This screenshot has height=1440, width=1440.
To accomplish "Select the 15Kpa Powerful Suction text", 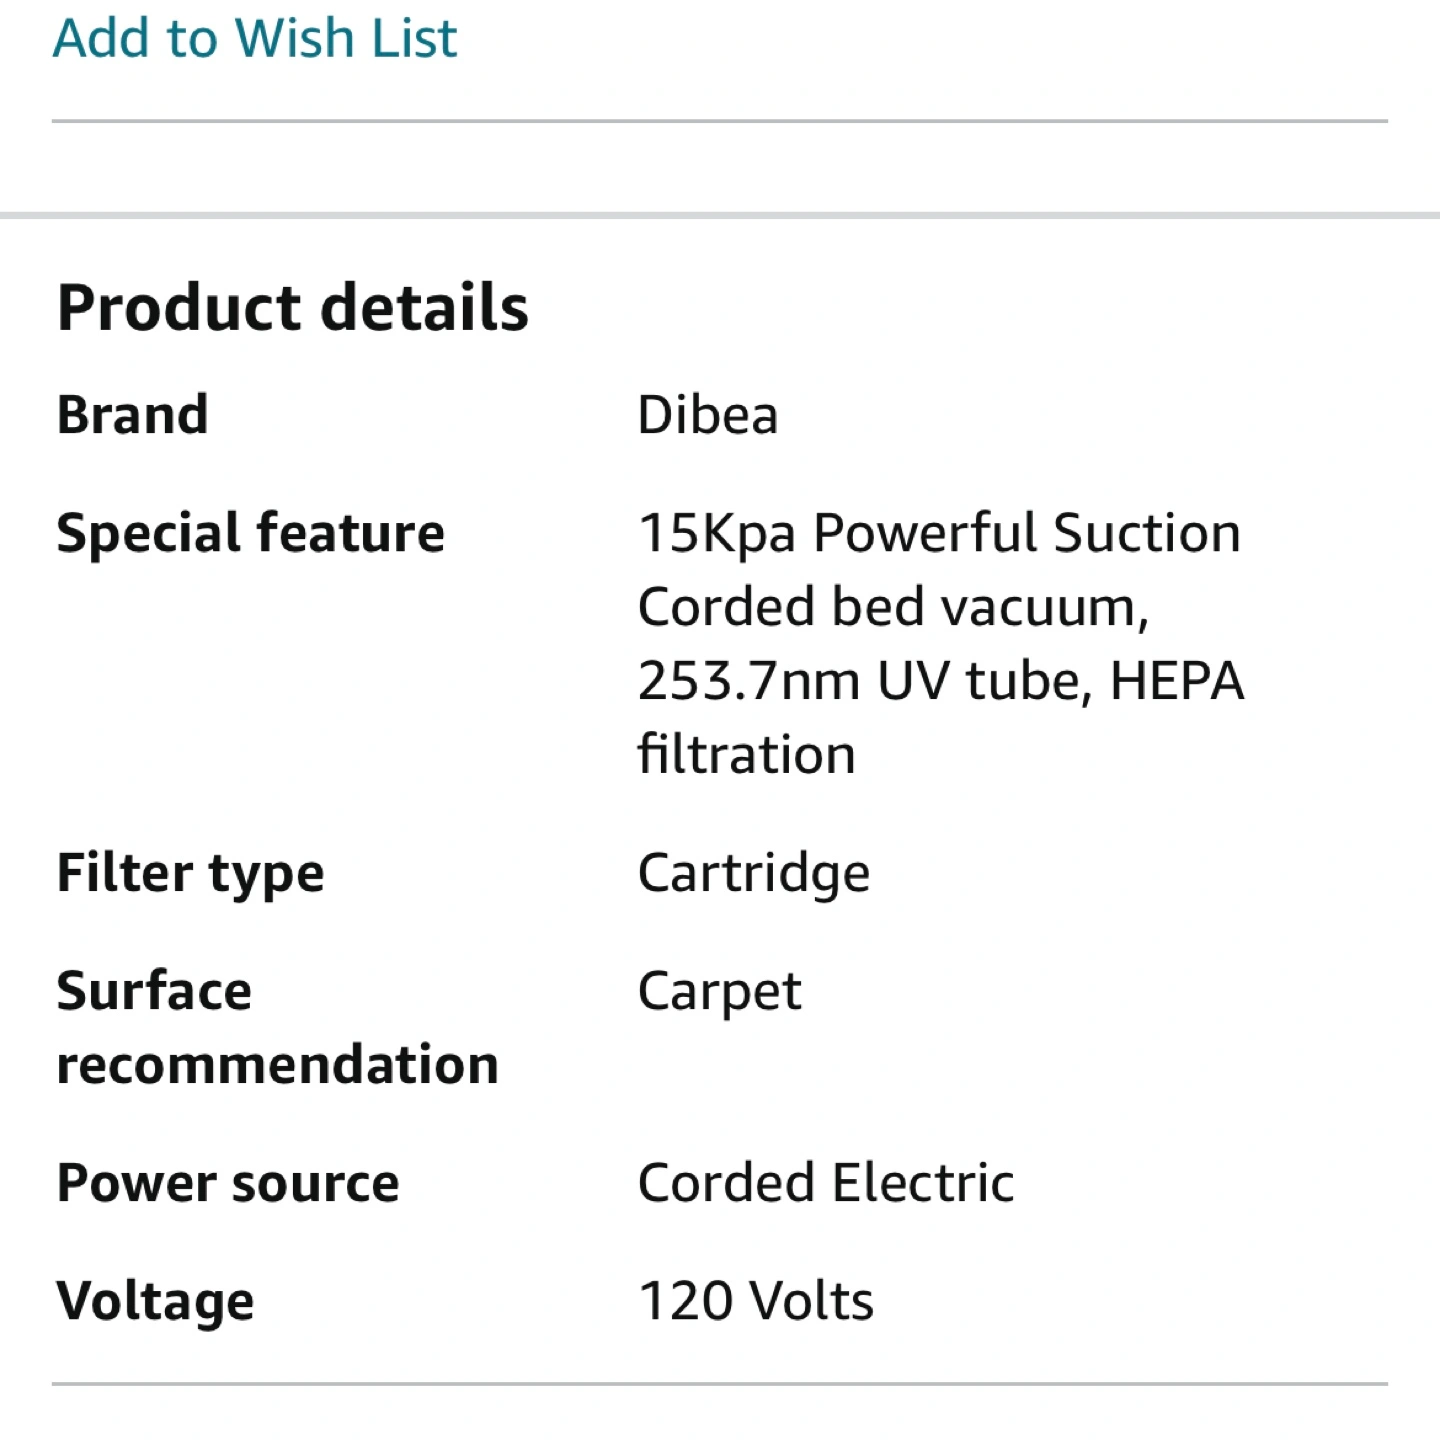I will click(938, 532).
